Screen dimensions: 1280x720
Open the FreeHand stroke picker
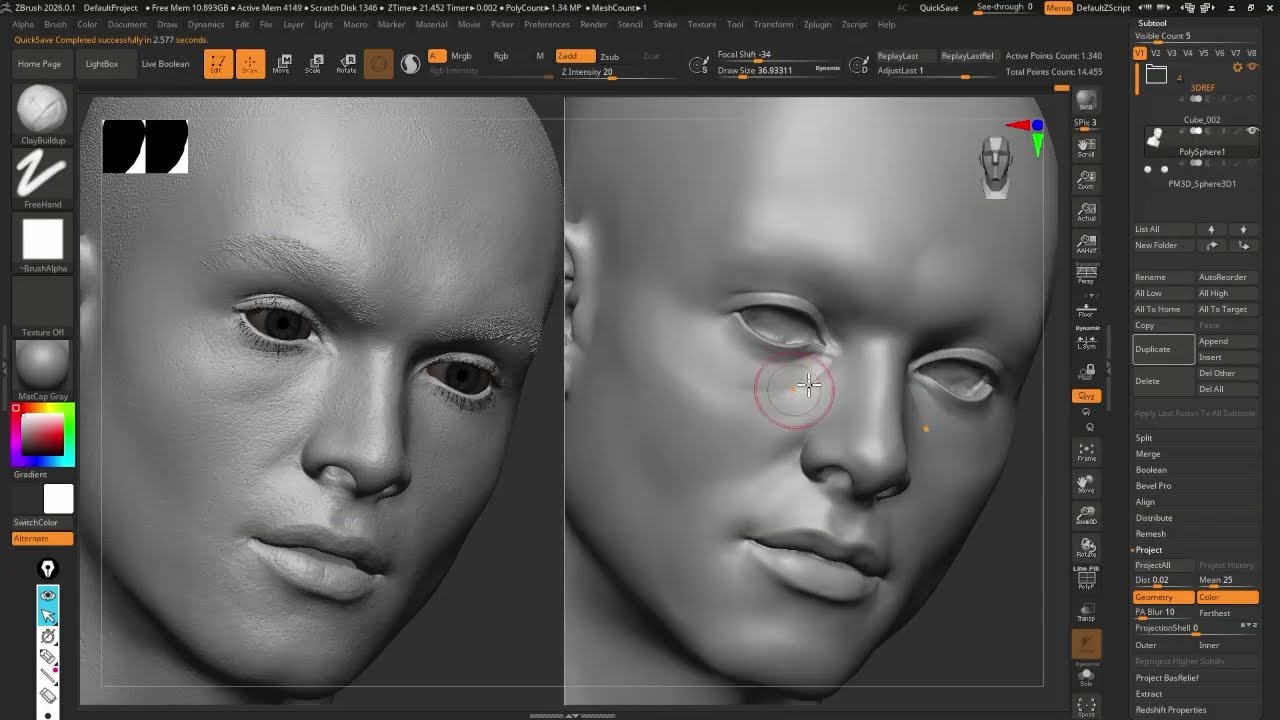43,178
